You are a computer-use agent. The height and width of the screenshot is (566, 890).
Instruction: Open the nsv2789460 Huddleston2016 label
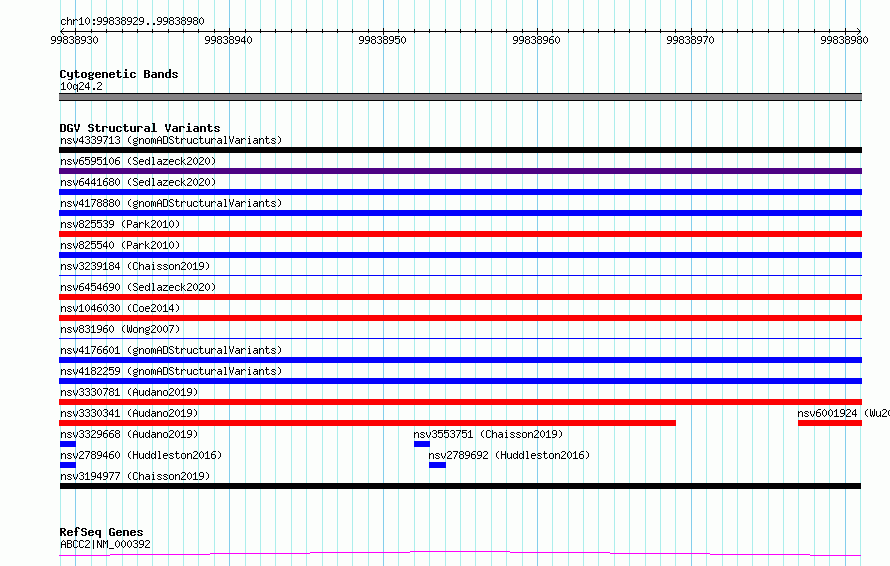tap(141, 455)
